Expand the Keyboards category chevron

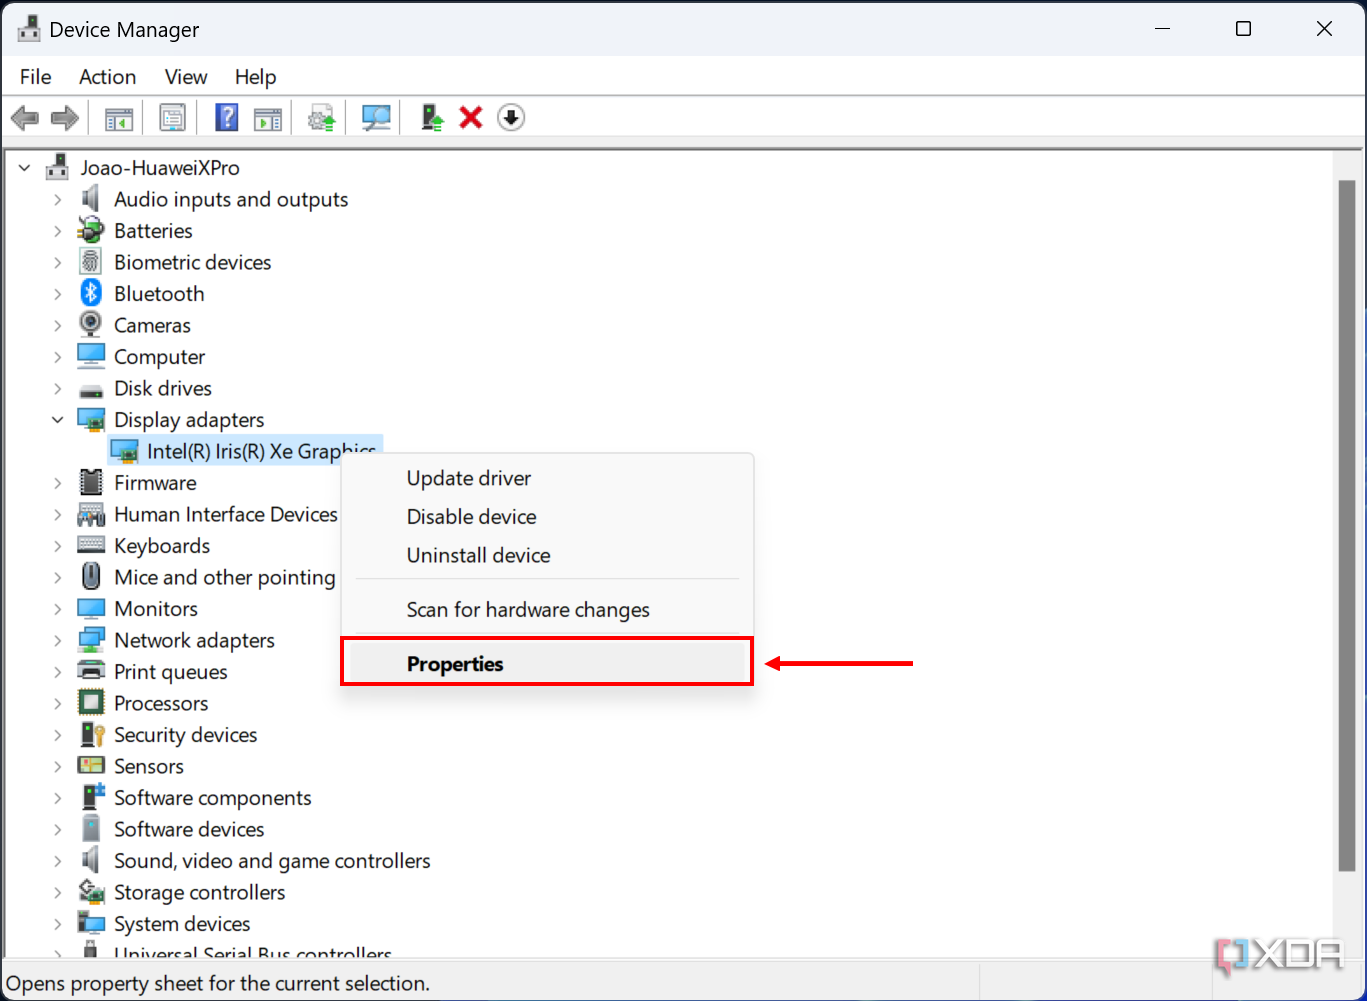58,545
